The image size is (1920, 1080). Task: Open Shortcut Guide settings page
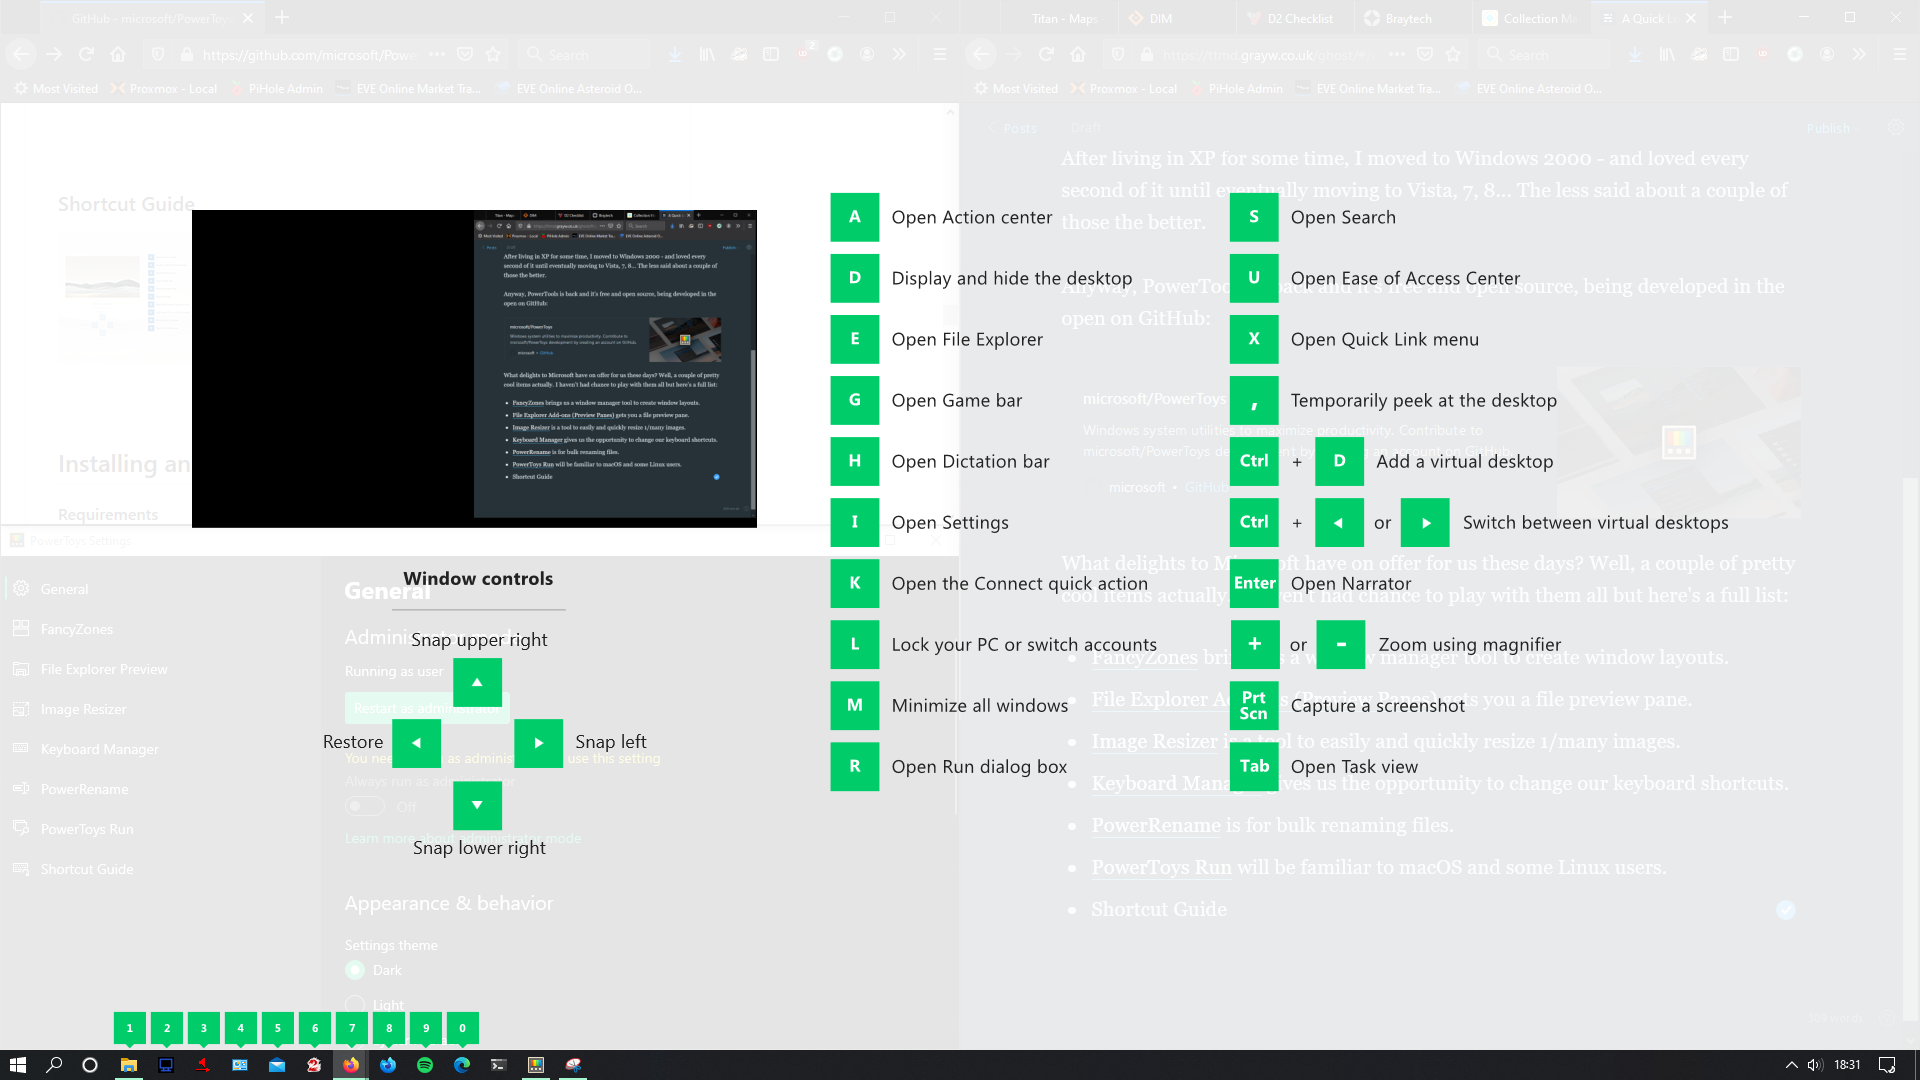(87, 869)
